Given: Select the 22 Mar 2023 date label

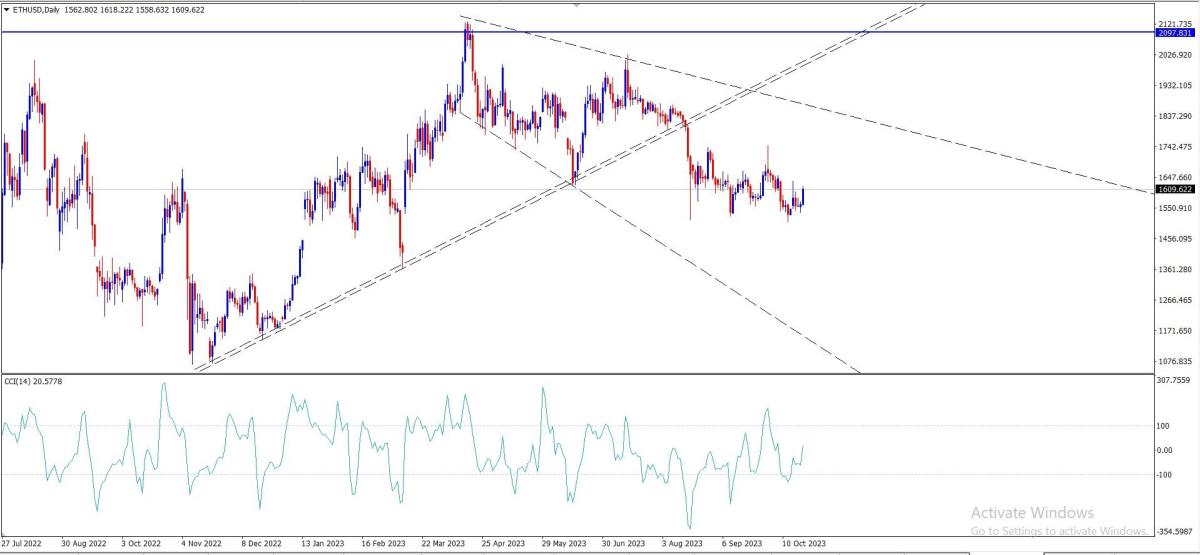Looking at the screenshot, I should (x=443, y=544).
